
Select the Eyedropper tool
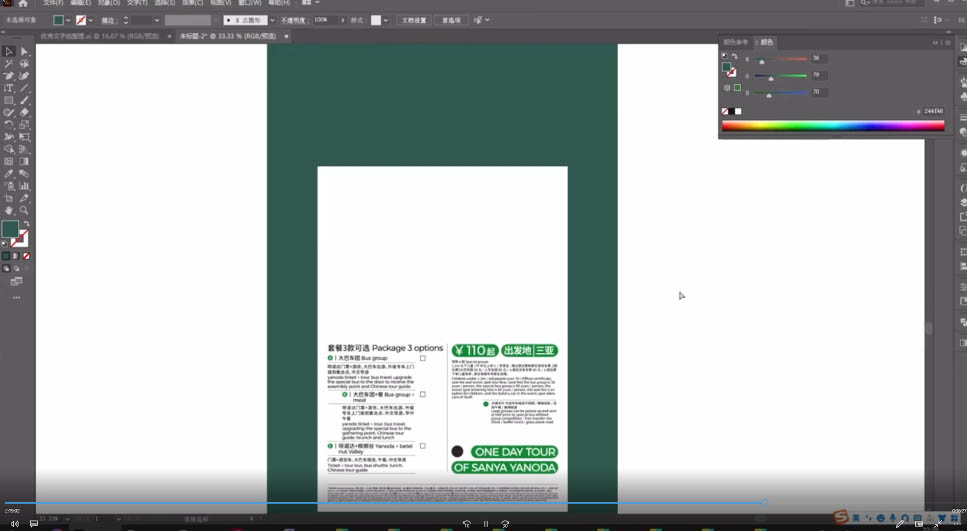point(9,174)
